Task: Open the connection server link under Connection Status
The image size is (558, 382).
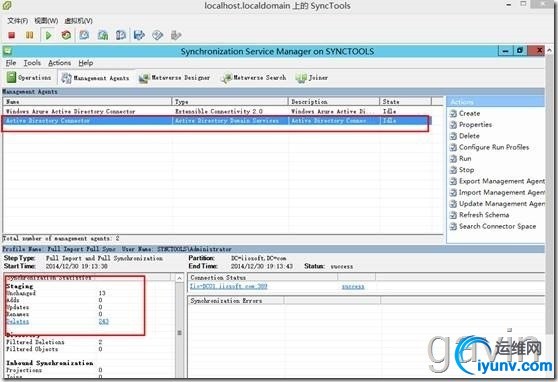Action: click(x=228, y=286)
